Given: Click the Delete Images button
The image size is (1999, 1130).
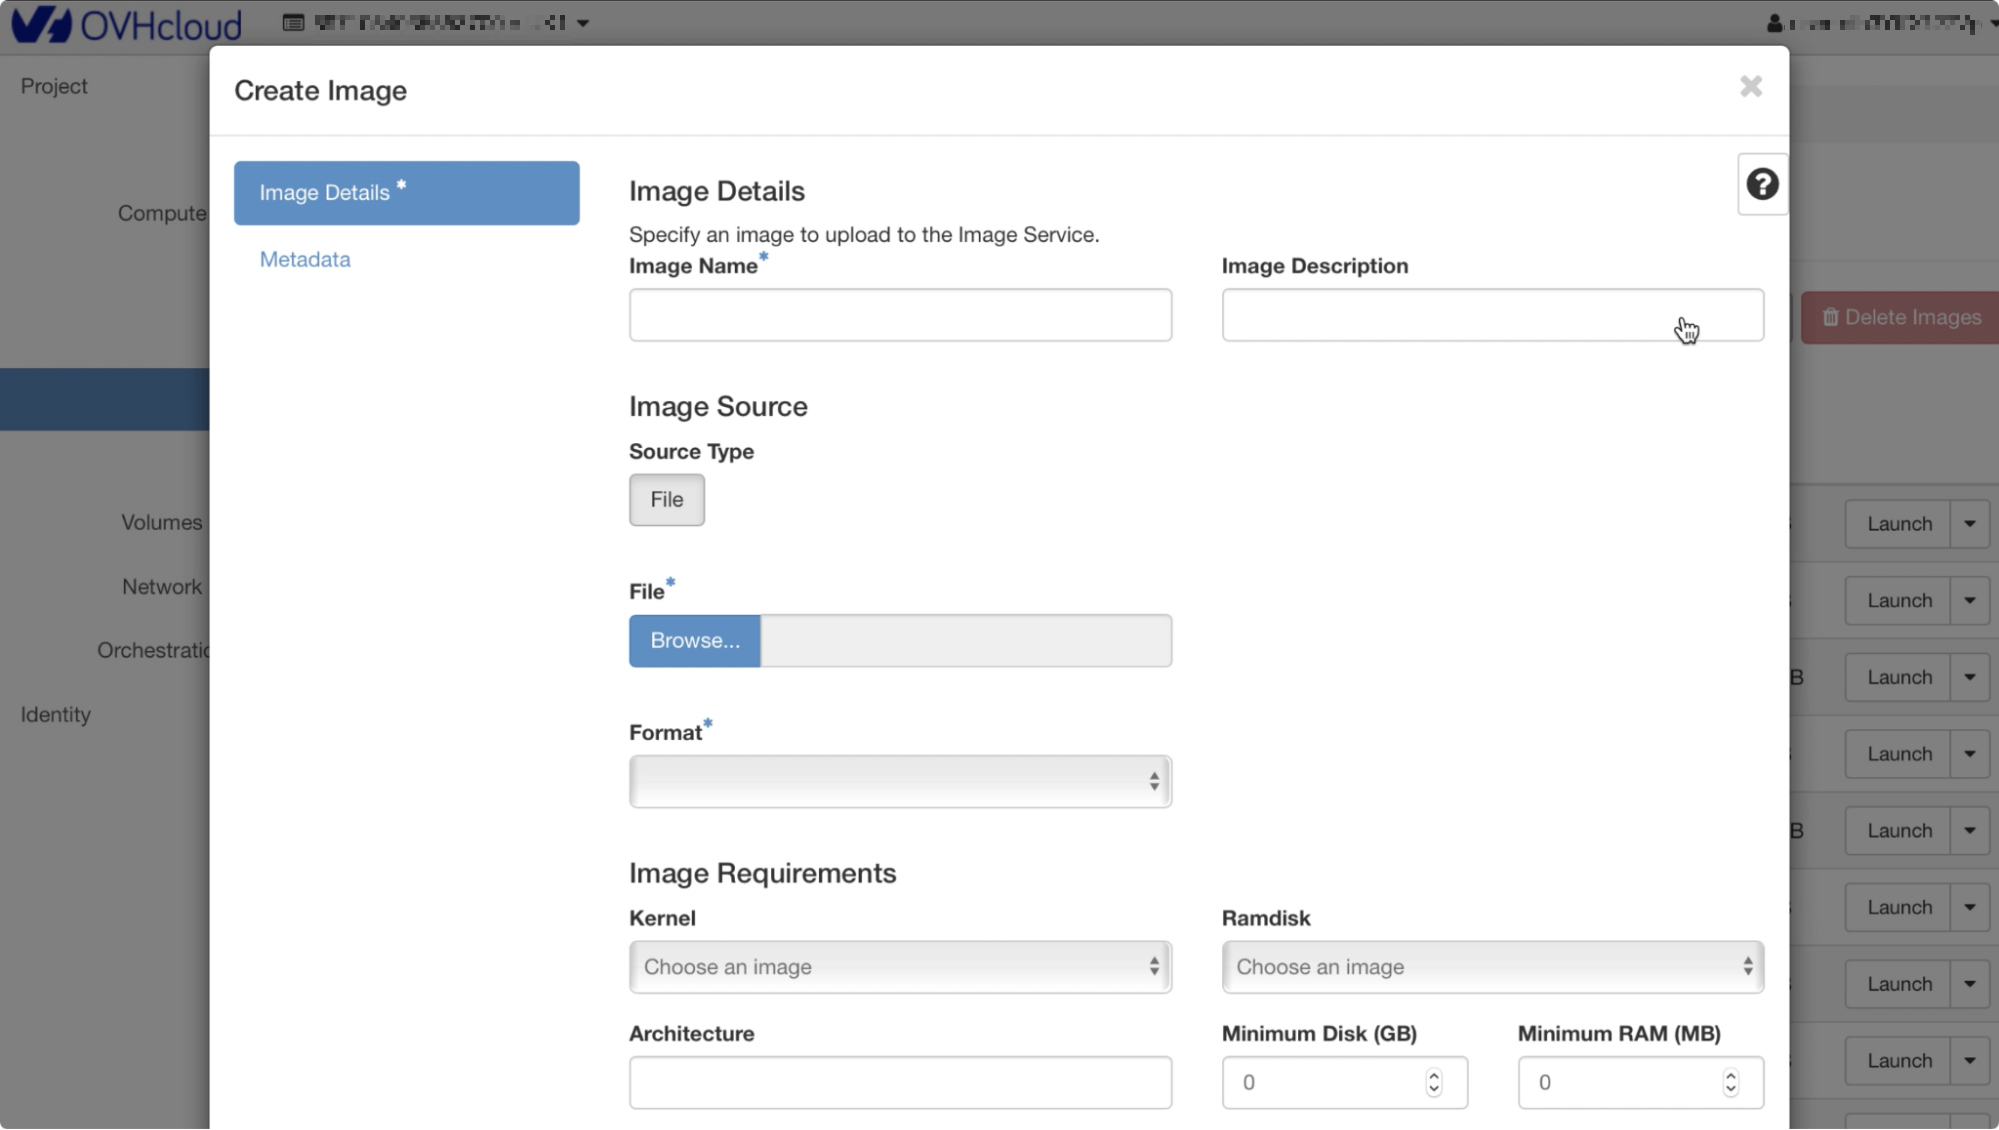Looking at the screenshot, I should point(1900,317).
